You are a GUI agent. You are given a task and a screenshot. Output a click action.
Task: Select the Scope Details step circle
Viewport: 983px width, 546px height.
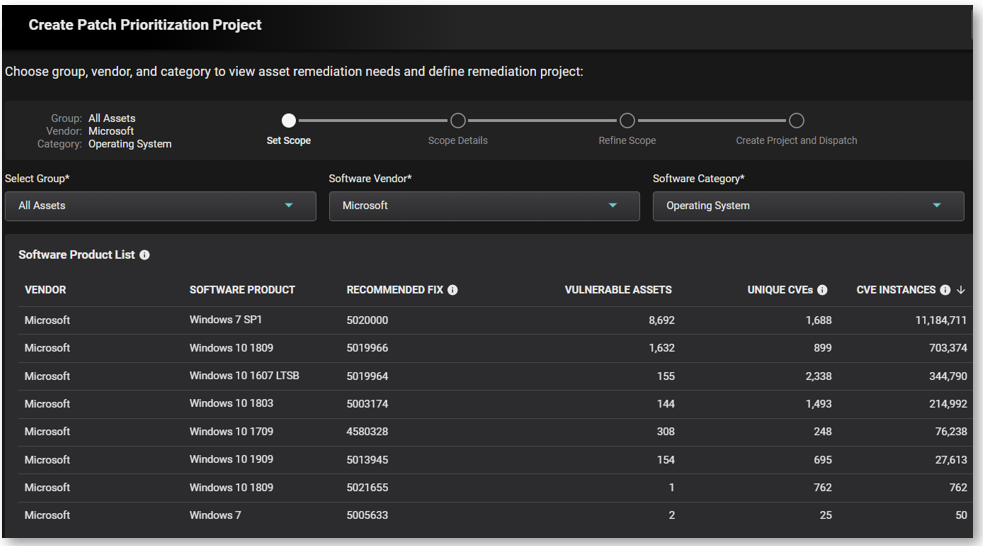coord(458,120)
